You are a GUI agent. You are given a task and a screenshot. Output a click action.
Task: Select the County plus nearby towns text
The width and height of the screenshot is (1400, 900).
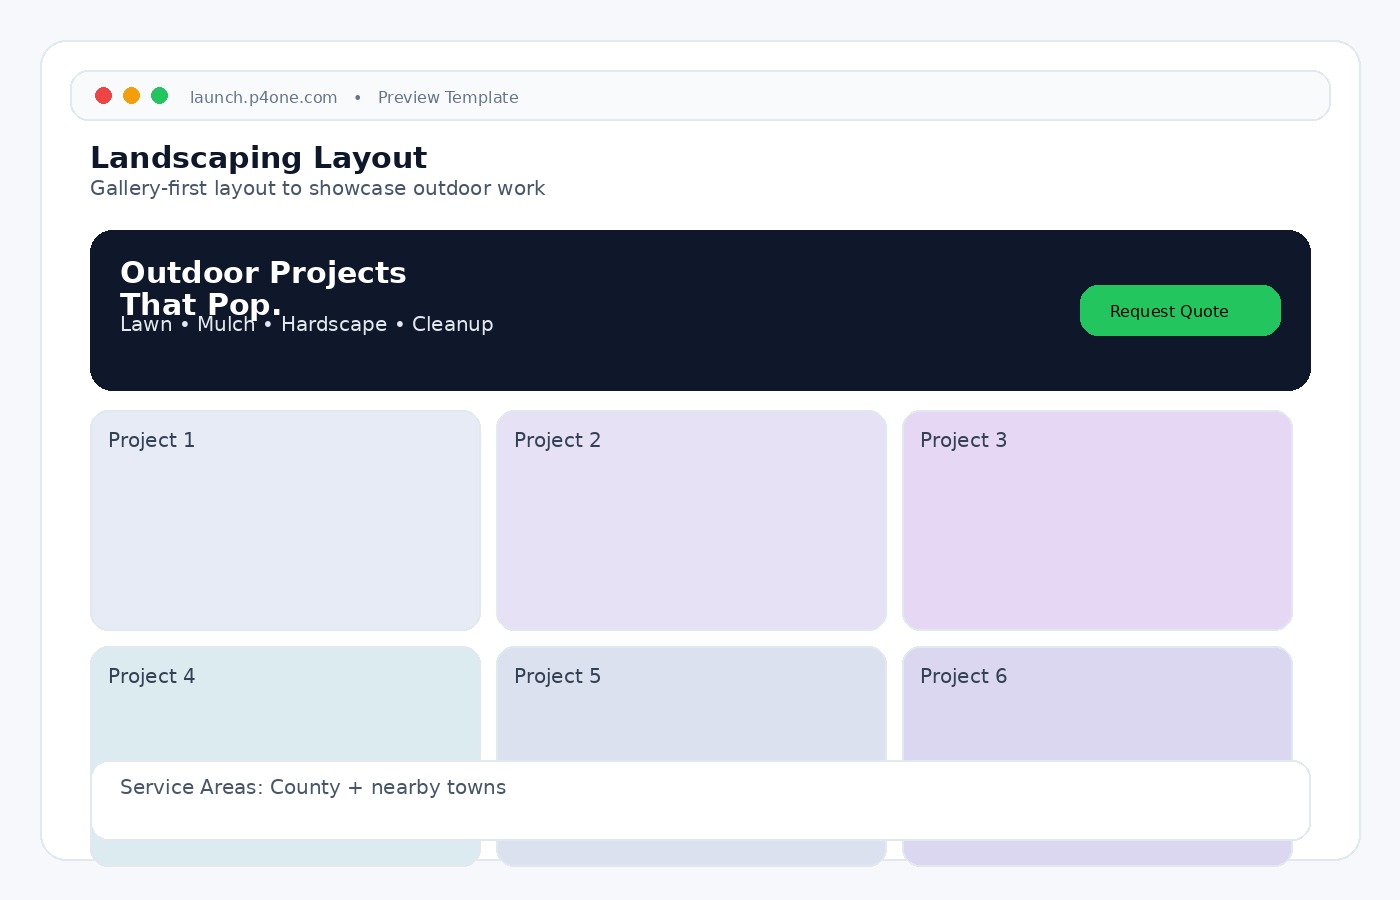click(x=313, y=787)
